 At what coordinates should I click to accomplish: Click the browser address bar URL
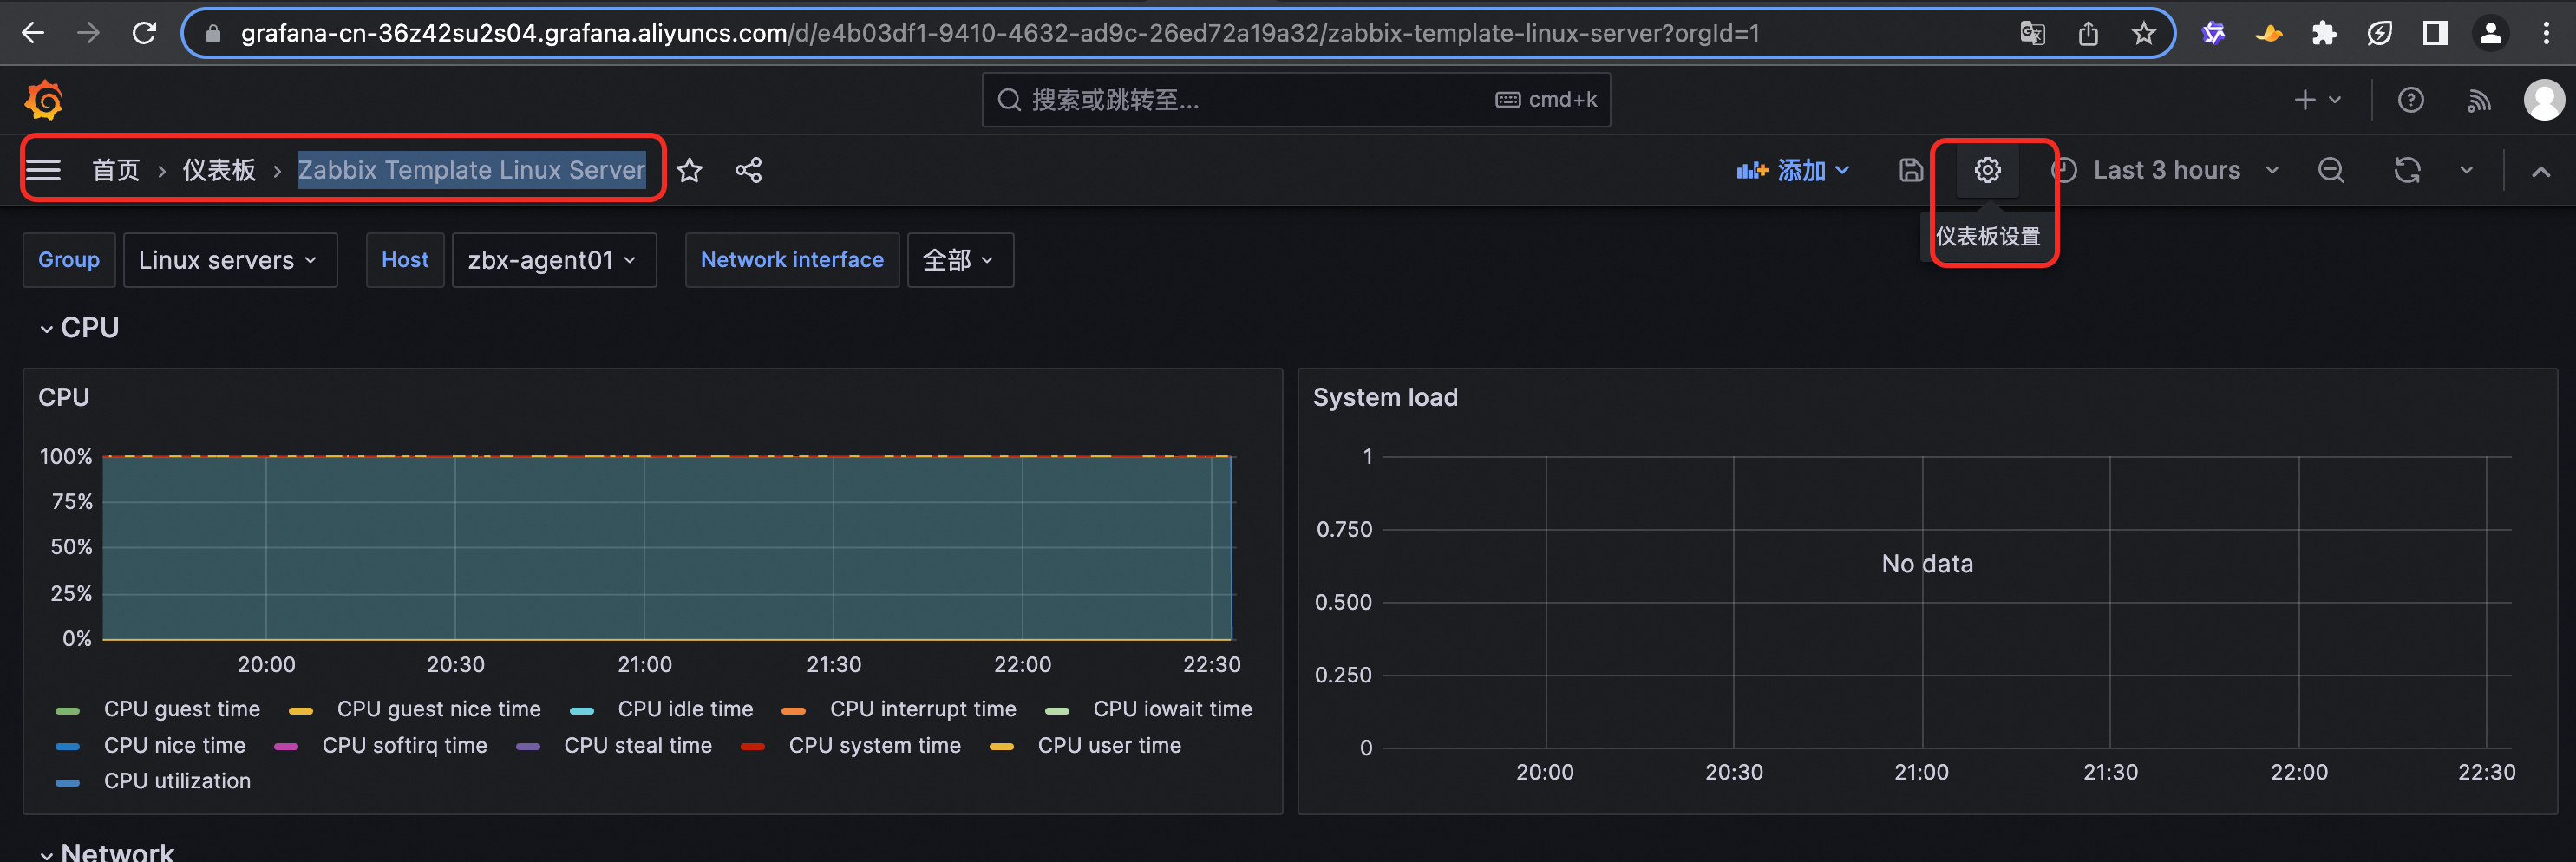pos(1000,34)
